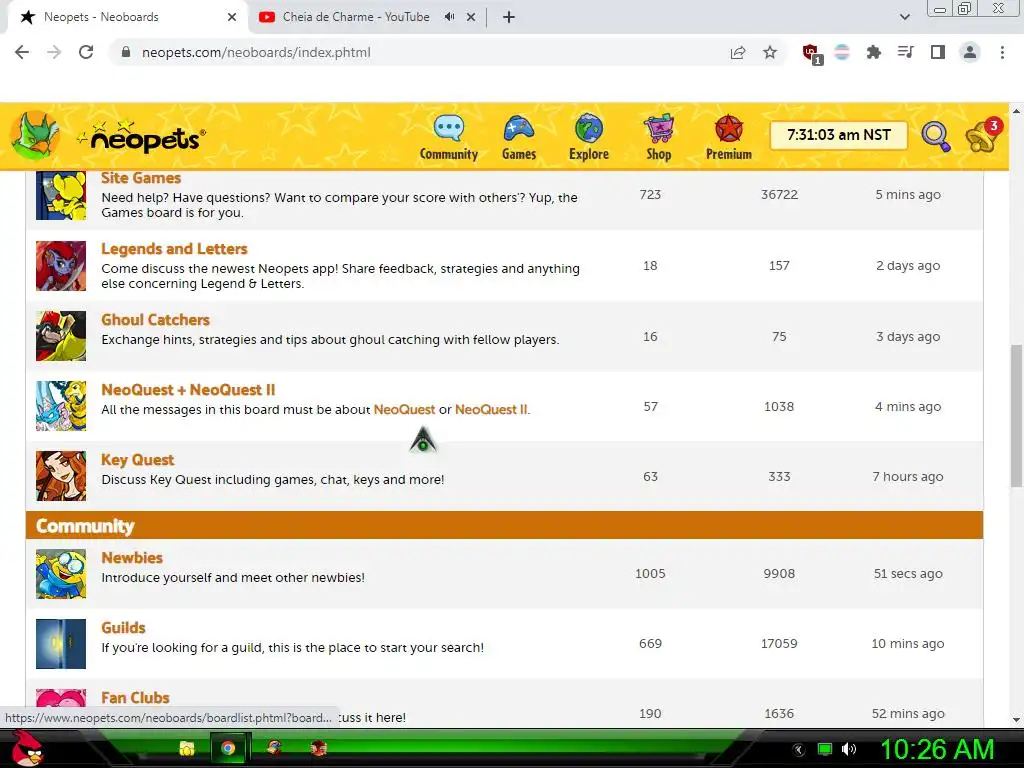
Task: Share this page from the address bar
Action: click(738, 52)
